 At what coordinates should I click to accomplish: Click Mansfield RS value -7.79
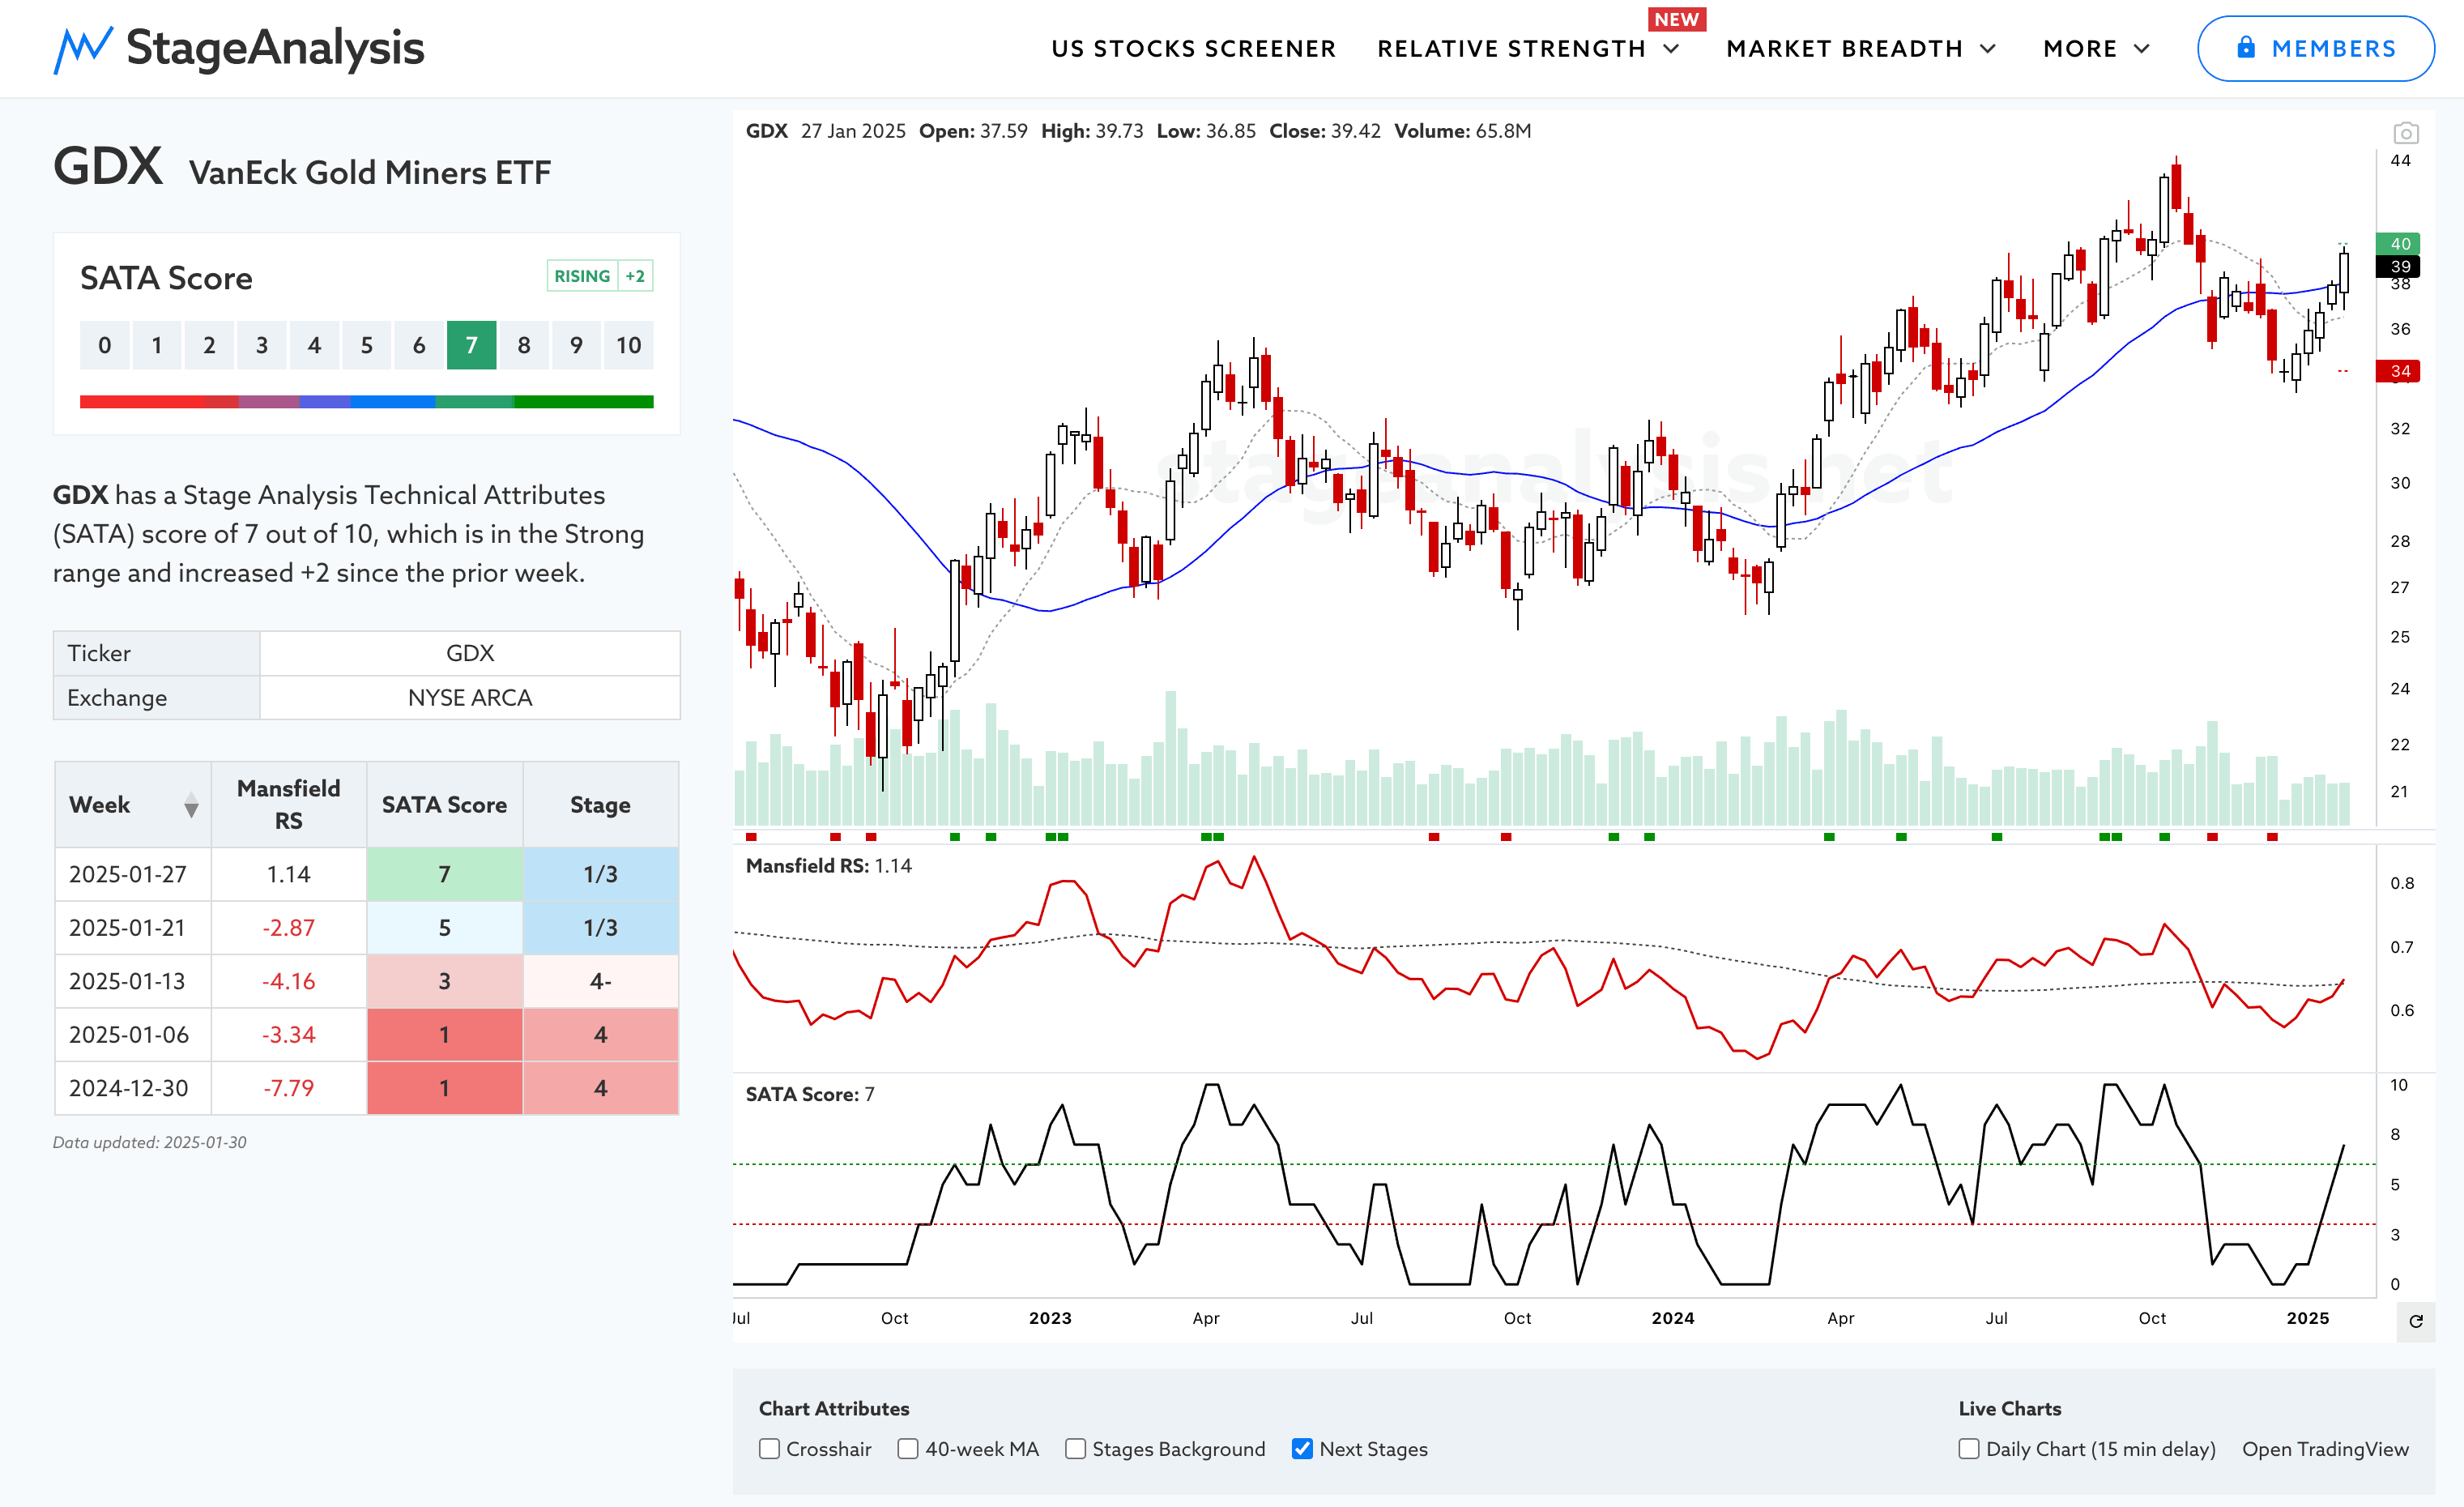(289, 1088)
